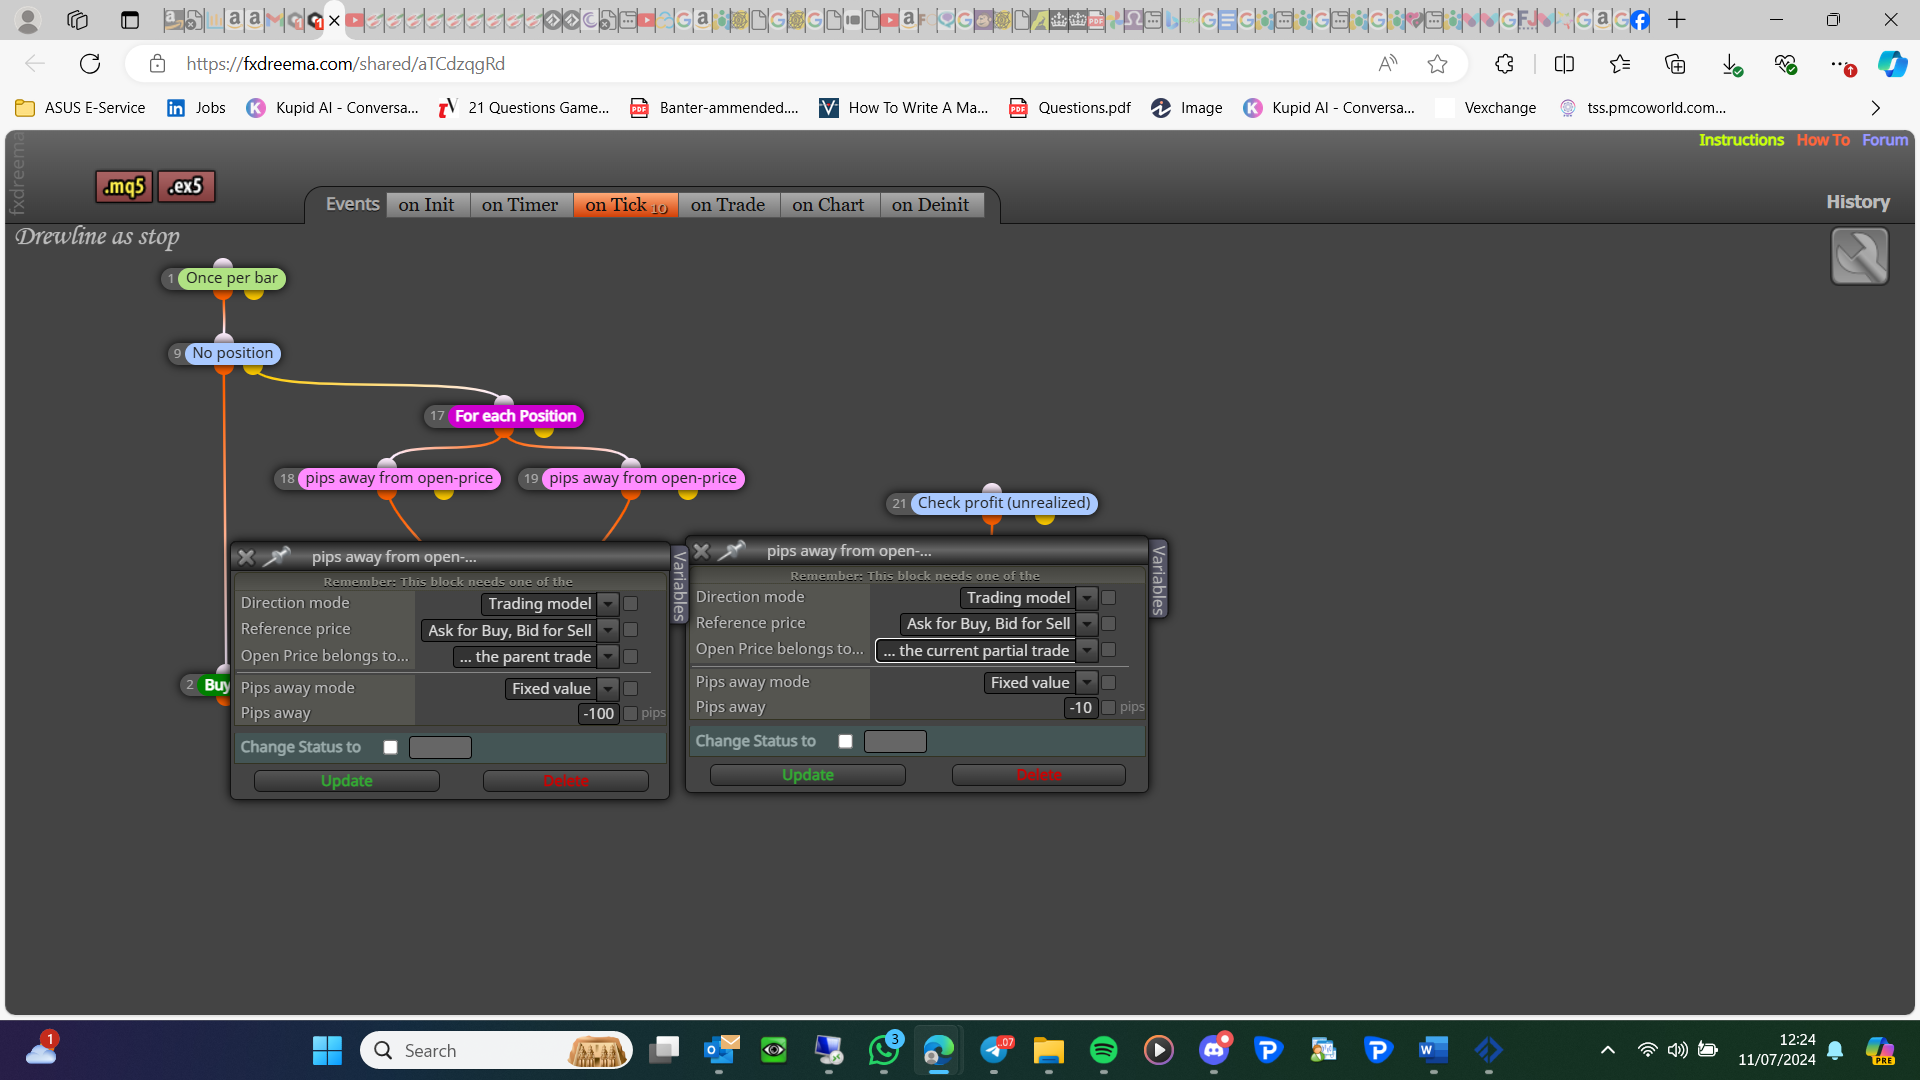
Task: Select block 19 pips away from open-price
Action: [x=643, y=478]
